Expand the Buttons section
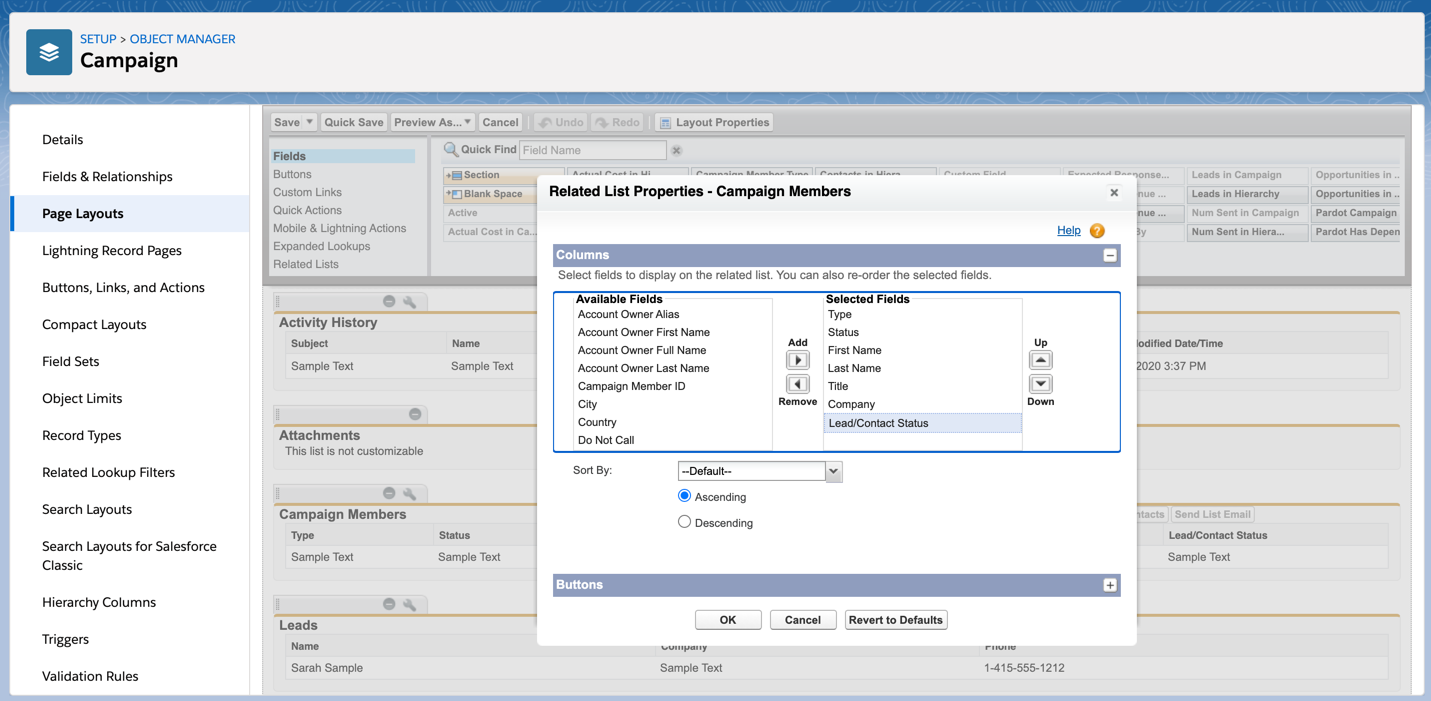Screen dimensions: 1431x701 coord(1109,585)
